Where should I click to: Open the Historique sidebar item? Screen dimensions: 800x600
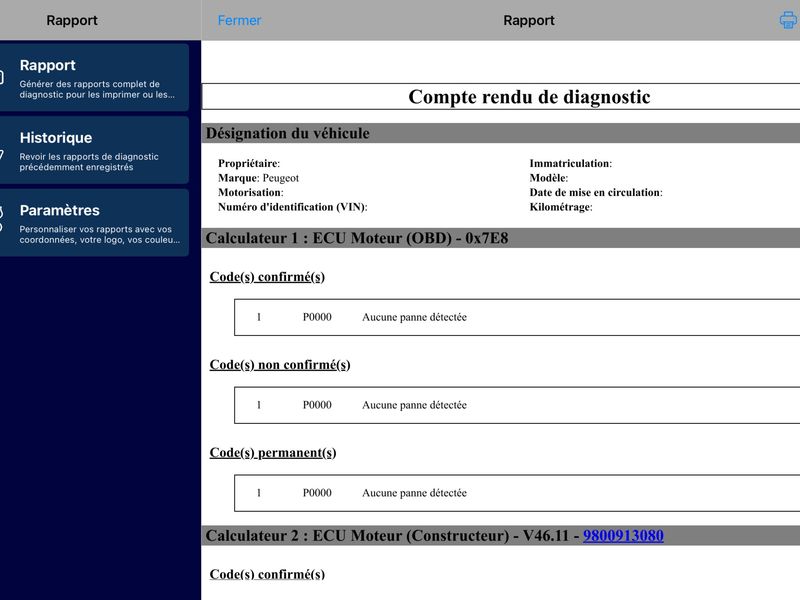[x=94, y=150]
